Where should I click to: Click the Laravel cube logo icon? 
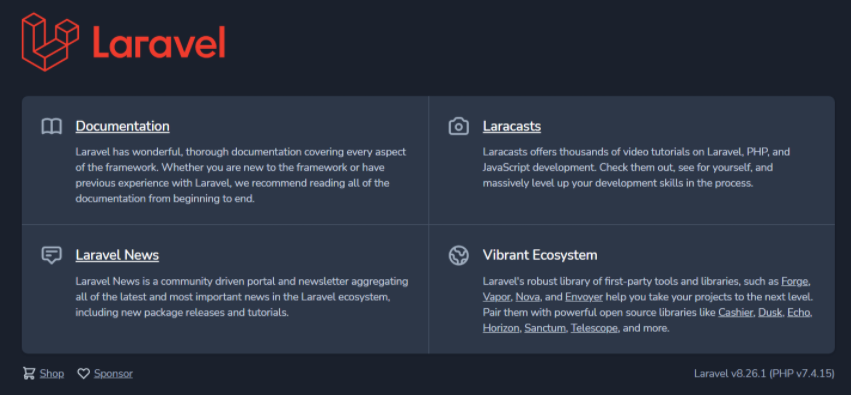(50, 42)
